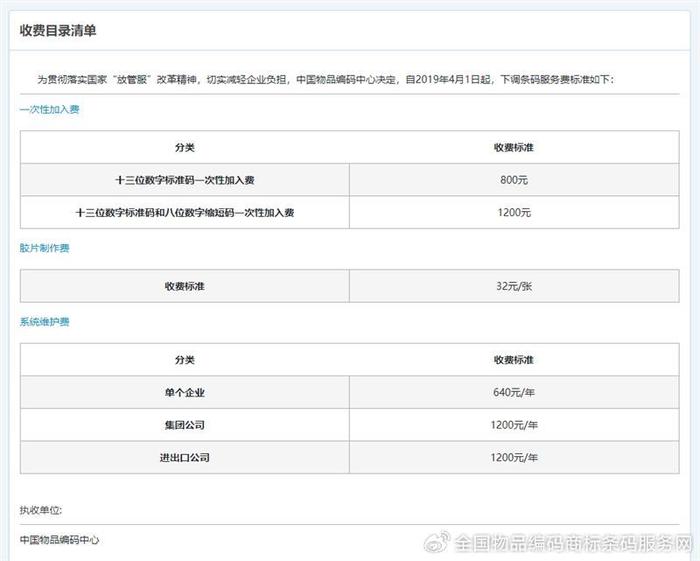
Task: Click the 分类 header in the 一次性加入费 table
Action: pos(185,147)
